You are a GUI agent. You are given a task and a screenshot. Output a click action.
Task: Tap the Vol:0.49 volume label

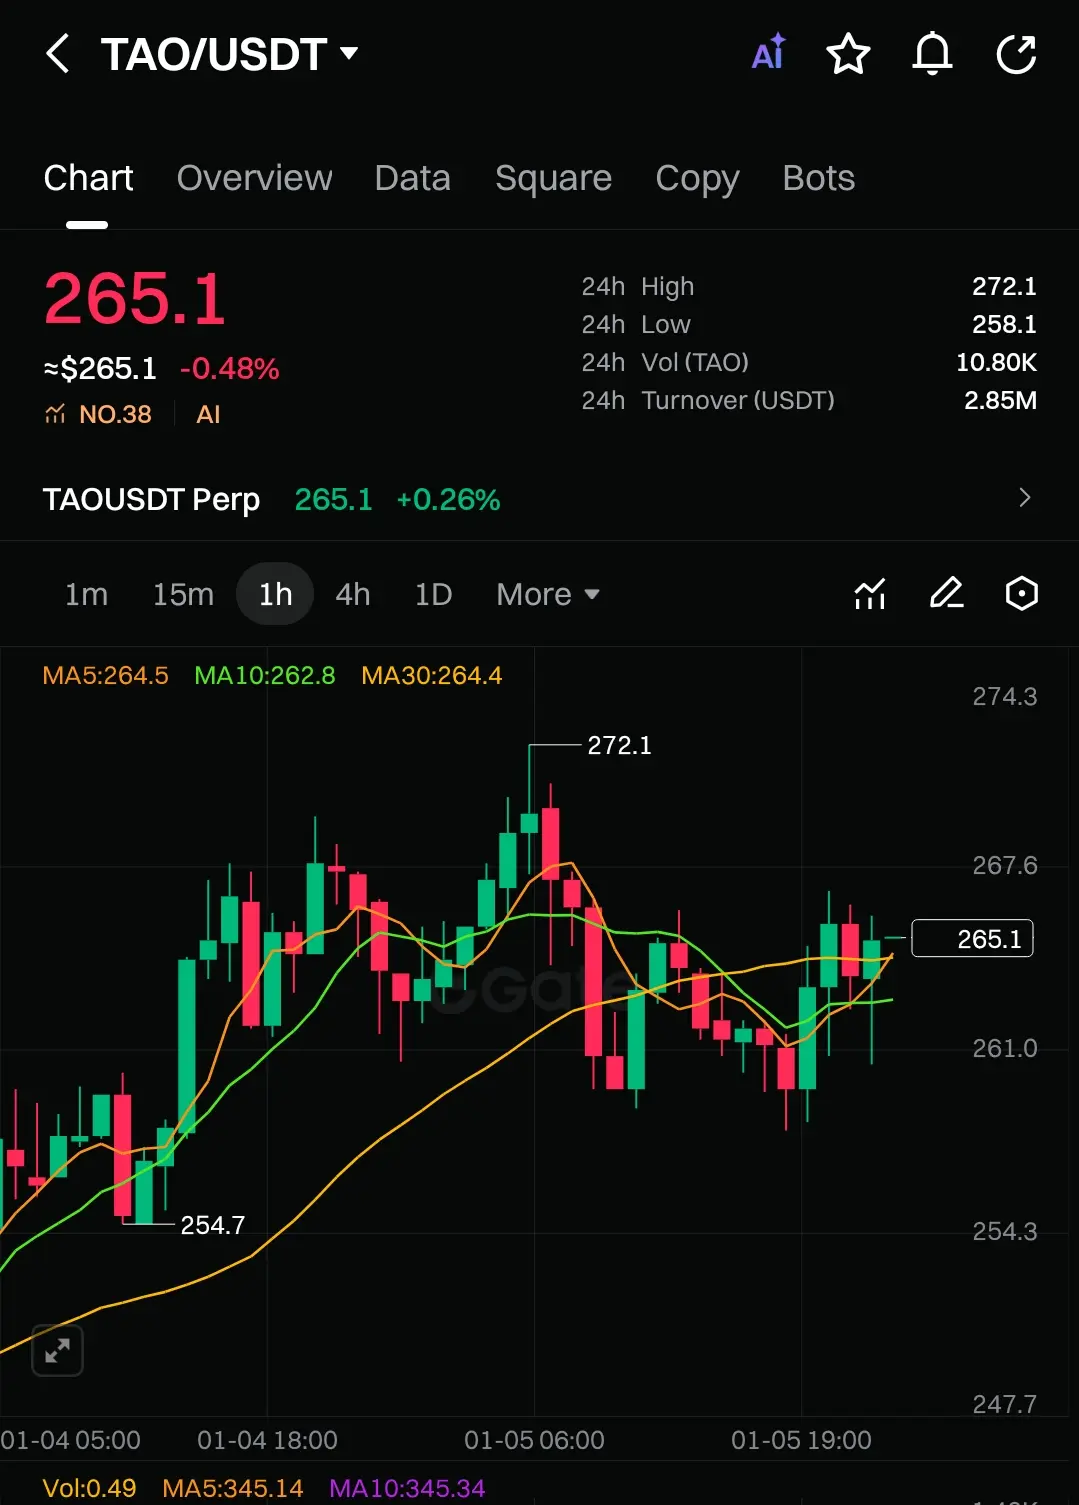click(x=89, y=1488)
